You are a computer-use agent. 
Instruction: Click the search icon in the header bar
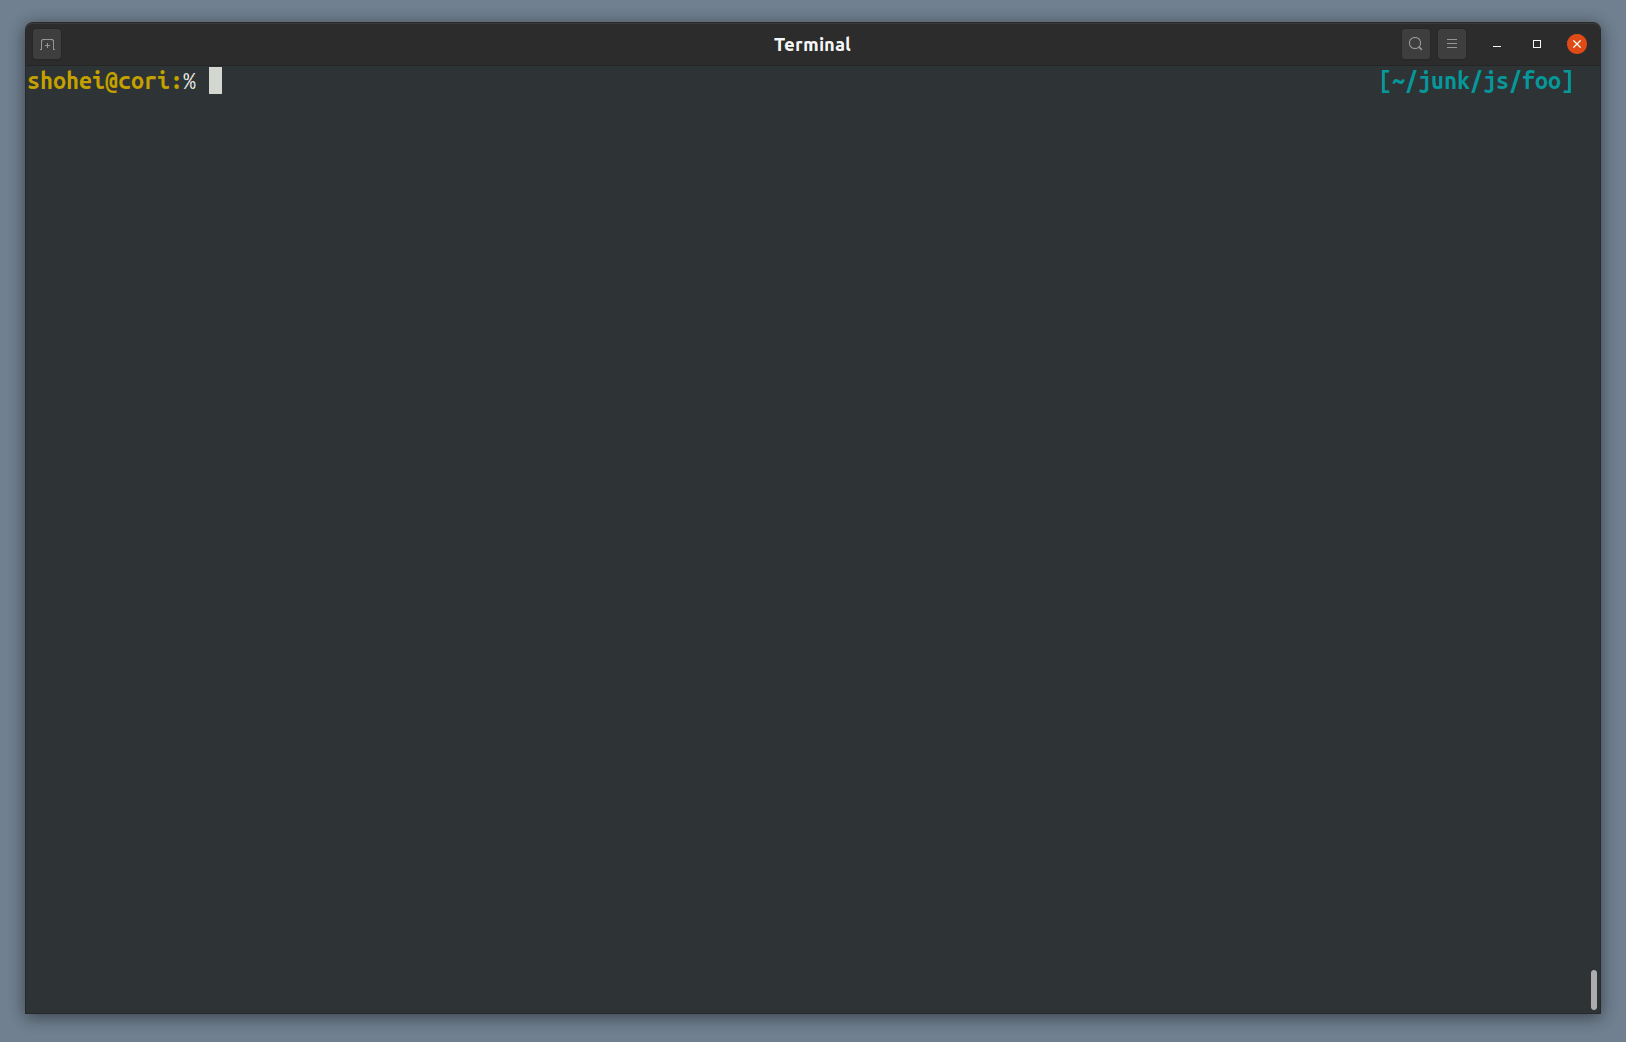pos(1414,44)
